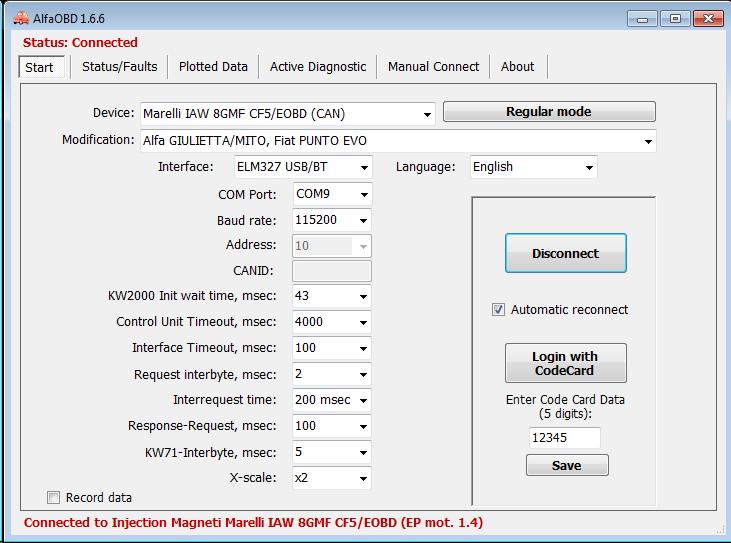
Task: Click the Code Card digits input field
Action: (x=564, y=437)
